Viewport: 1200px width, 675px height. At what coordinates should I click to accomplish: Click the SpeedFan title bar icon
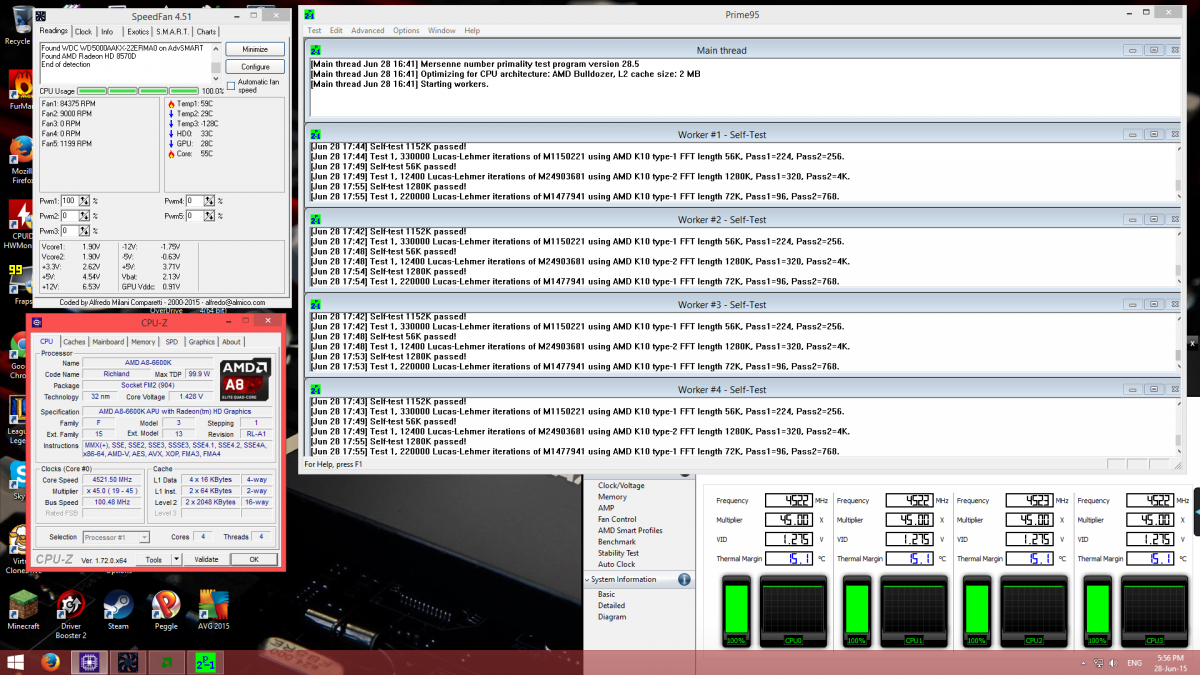[x=41, y=17]
